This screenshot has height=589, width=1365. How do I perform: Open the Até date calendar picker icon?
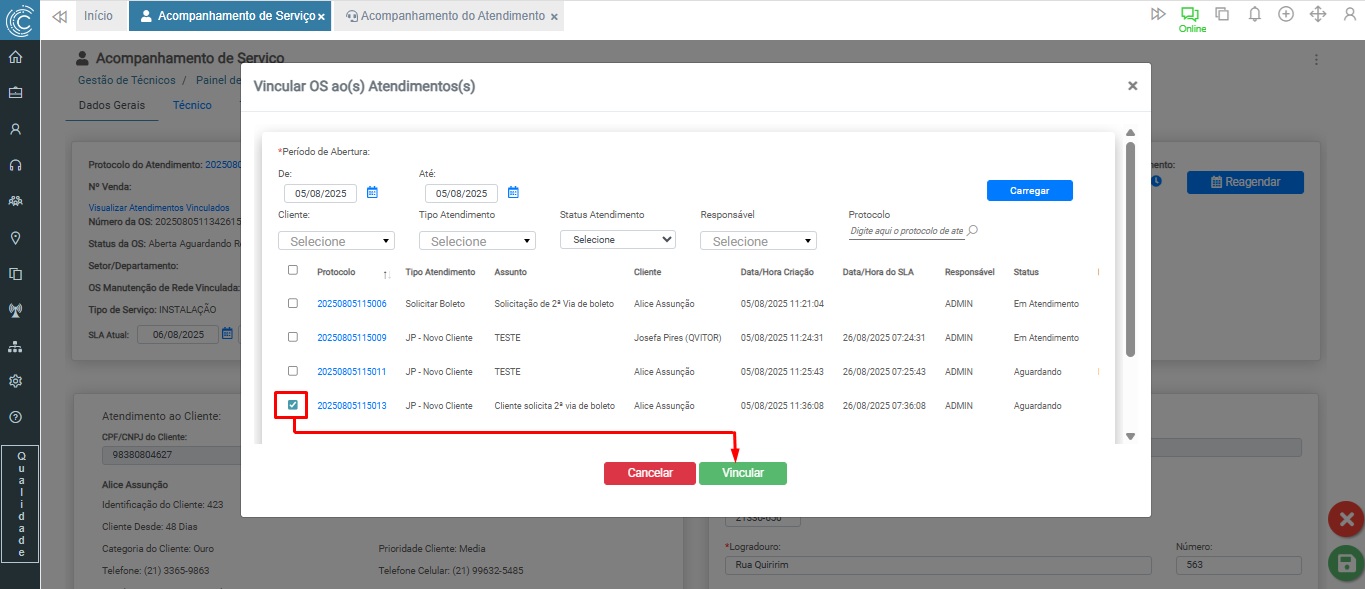(513, 193)
